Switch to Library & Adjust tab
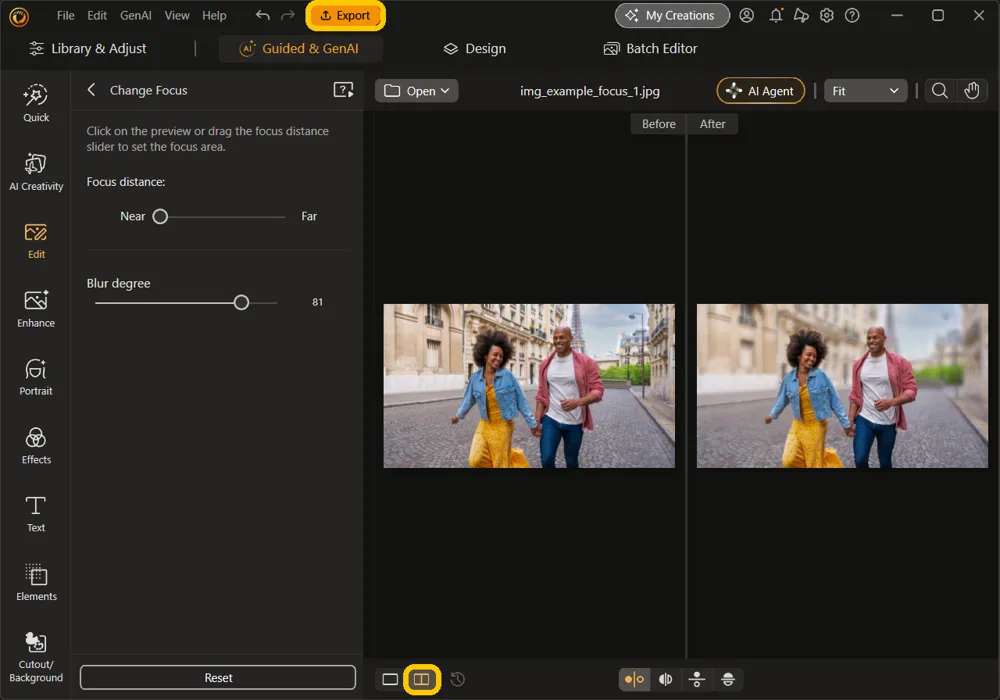 coord(88,48)
